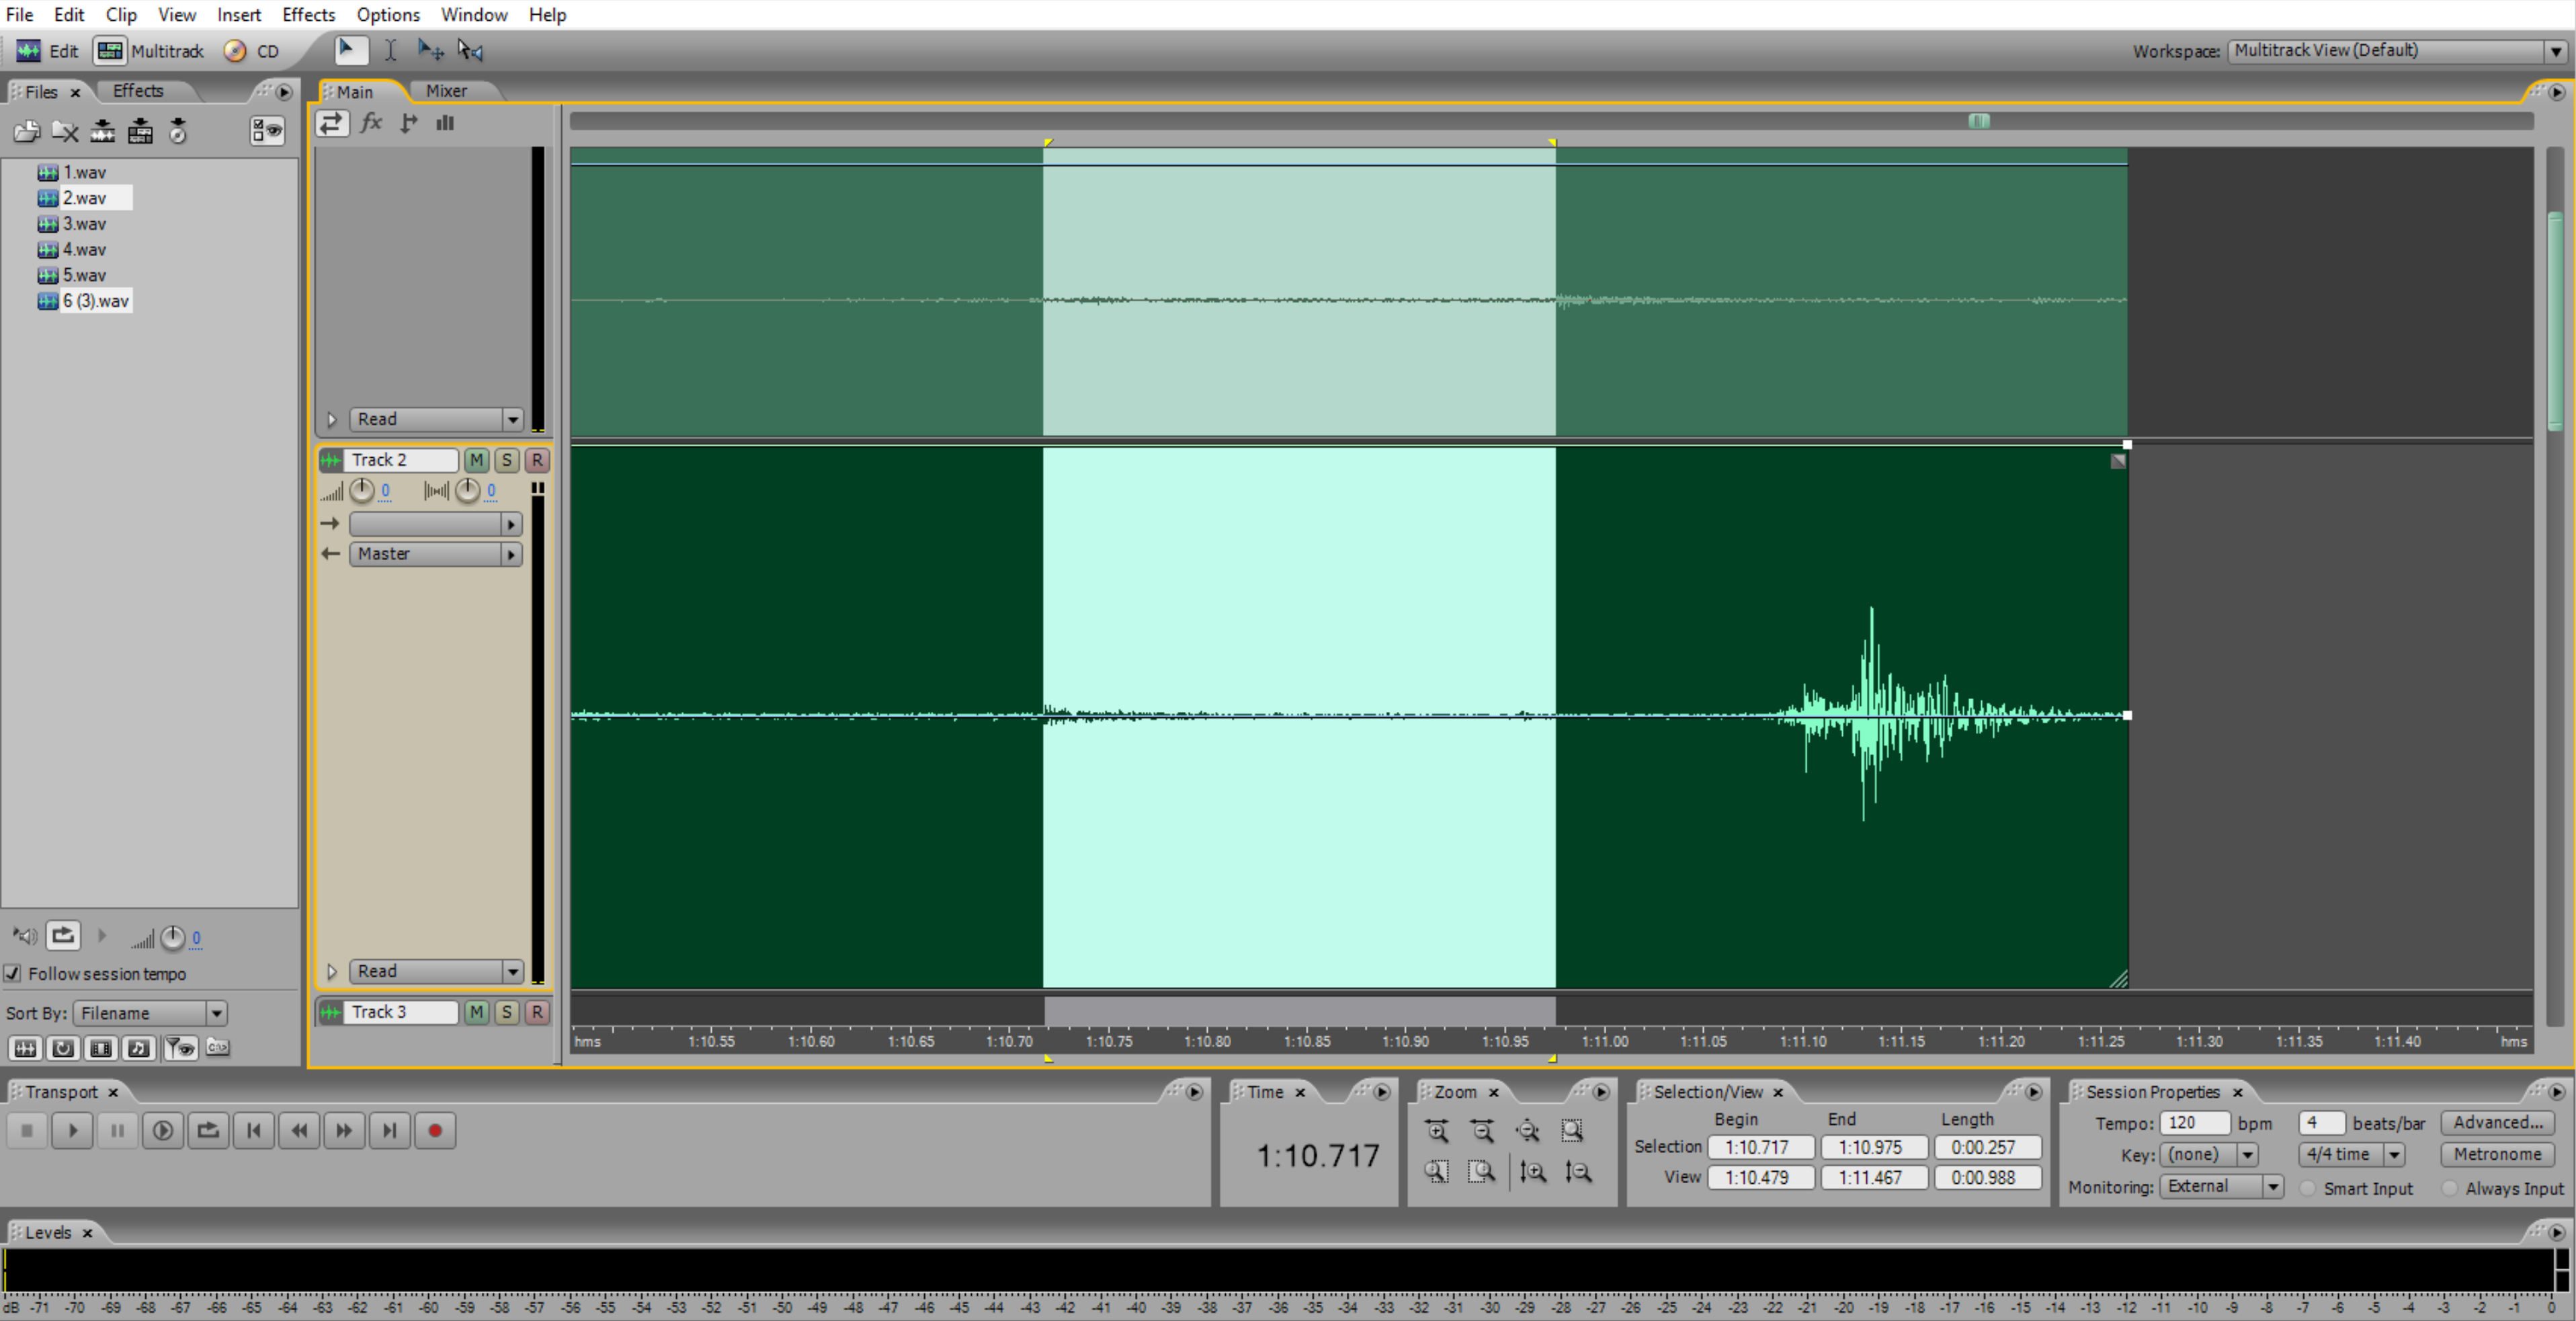Click the Import File icon in Files panel
The image size is (2576, 1321).
[x=26, y=131]
